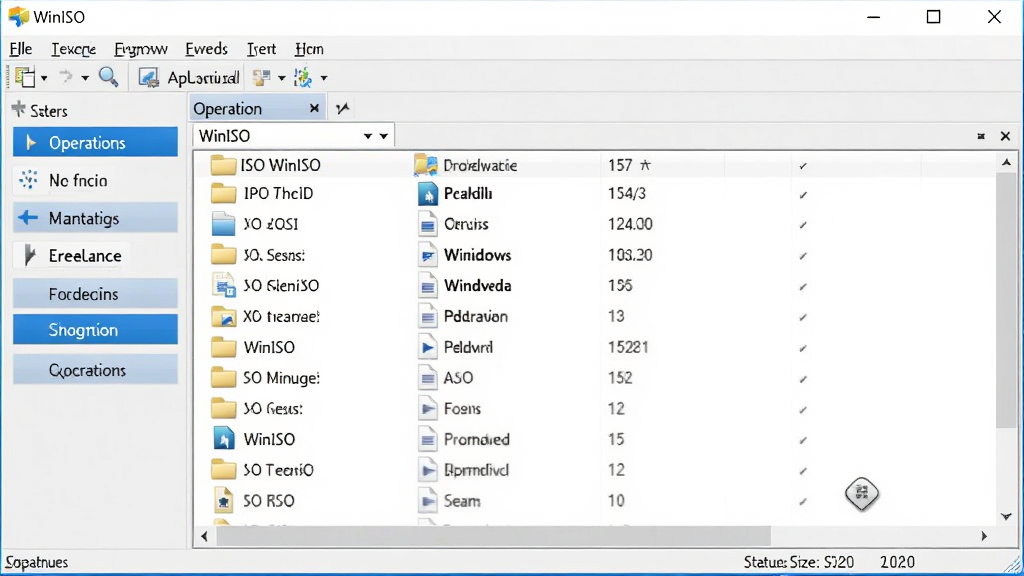The height and width of the screenshot is (576, 1024).
Task: Close the Operation tab
Action: tap(314, 108)
